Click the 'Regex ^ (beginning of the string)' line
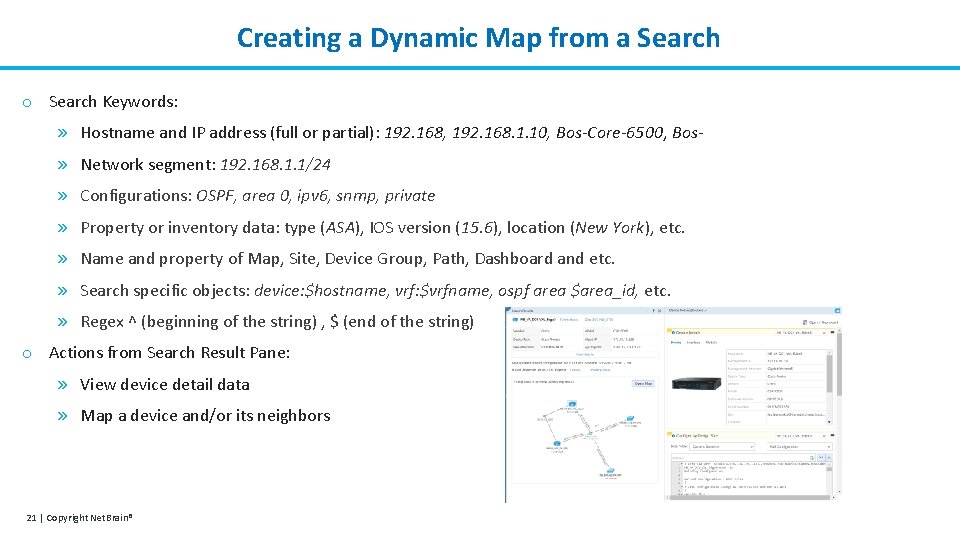 coord(277,321)
